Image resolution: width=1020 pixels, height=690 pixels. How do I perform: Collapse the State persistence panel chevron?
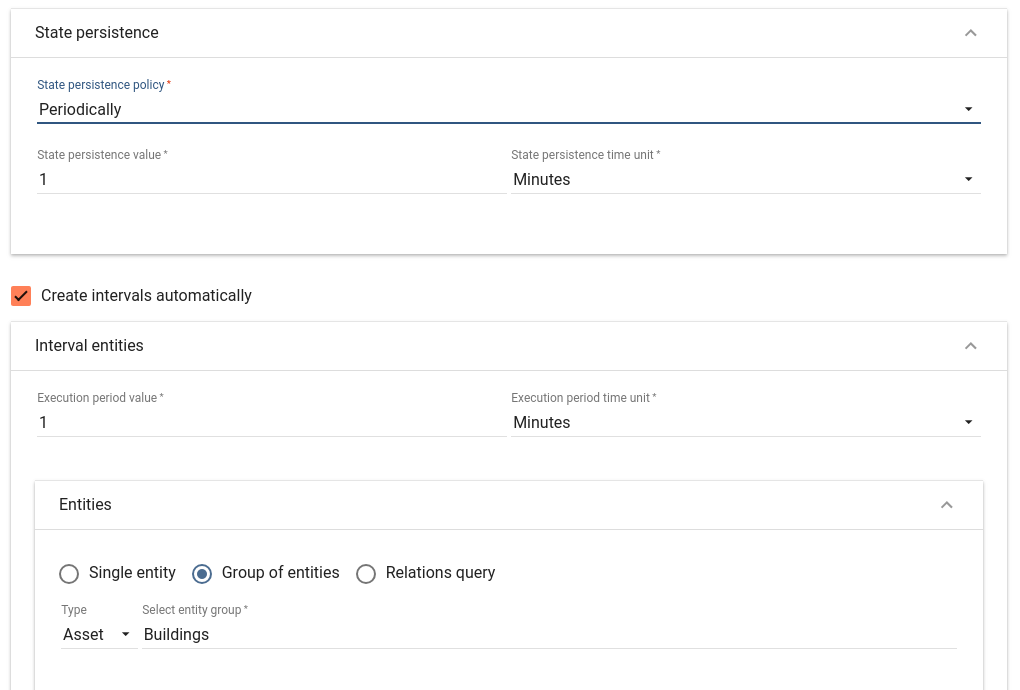969,33
